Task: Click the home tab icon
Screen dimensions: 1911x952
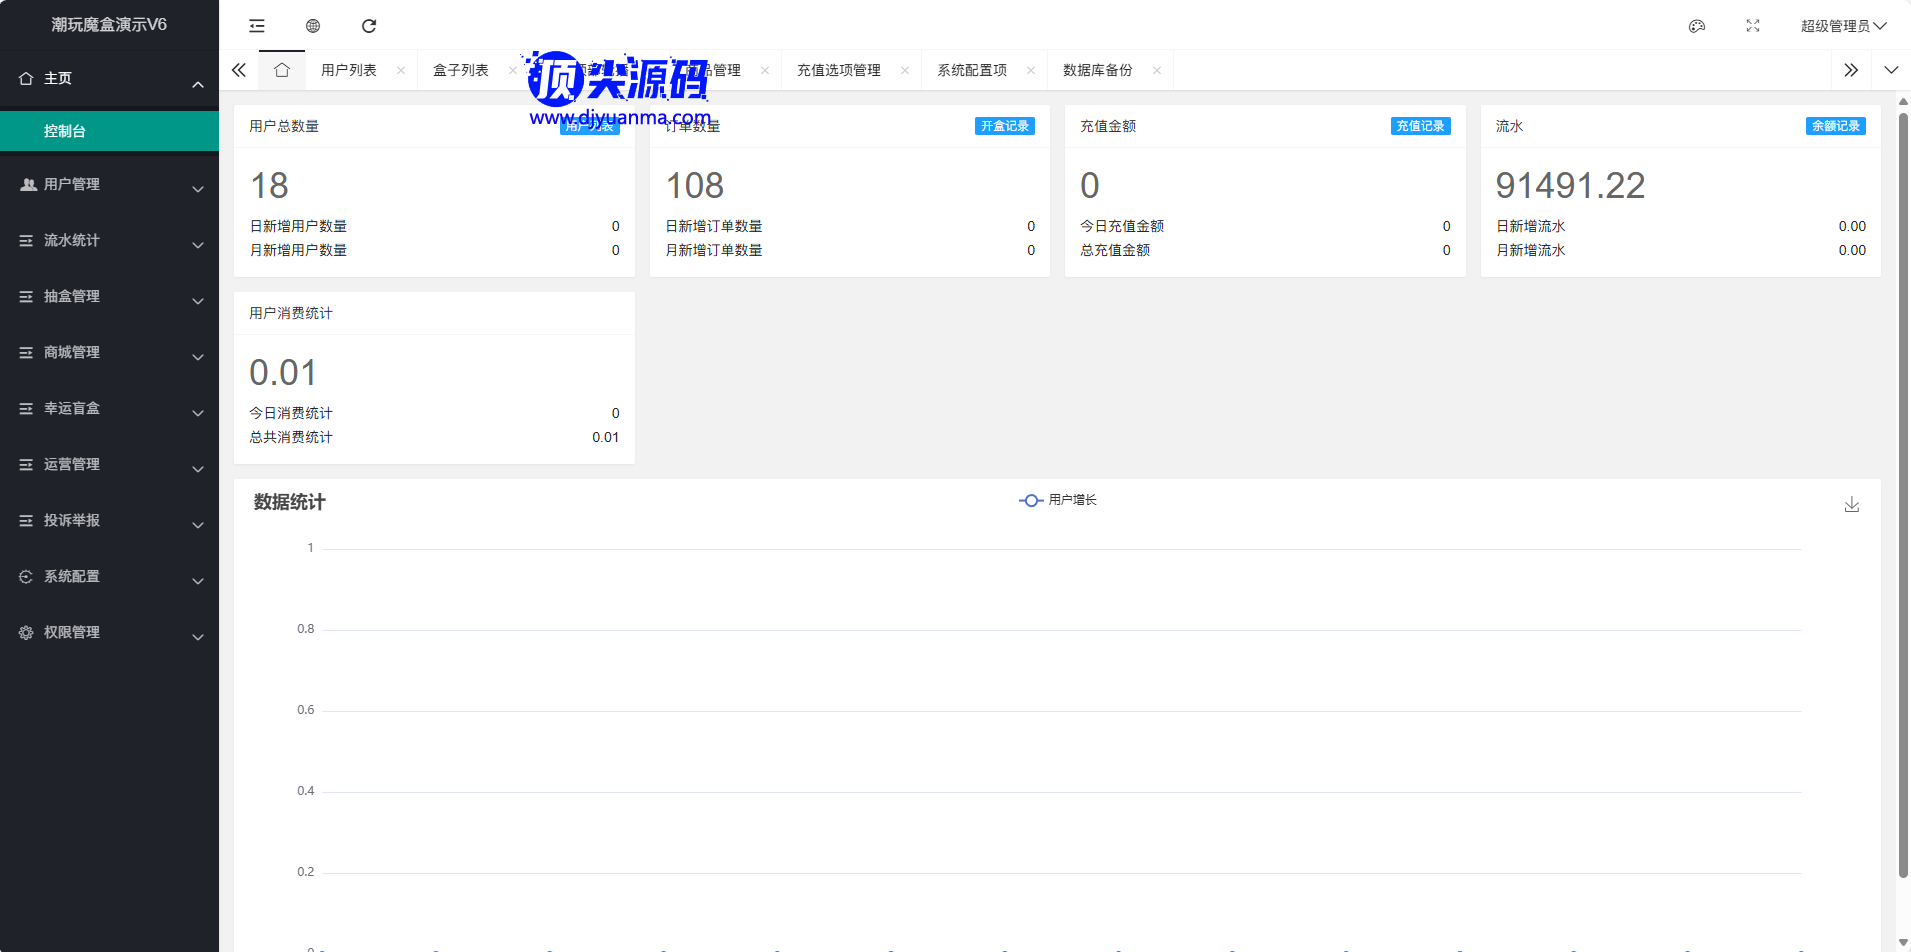Action: tap(282, 70)
